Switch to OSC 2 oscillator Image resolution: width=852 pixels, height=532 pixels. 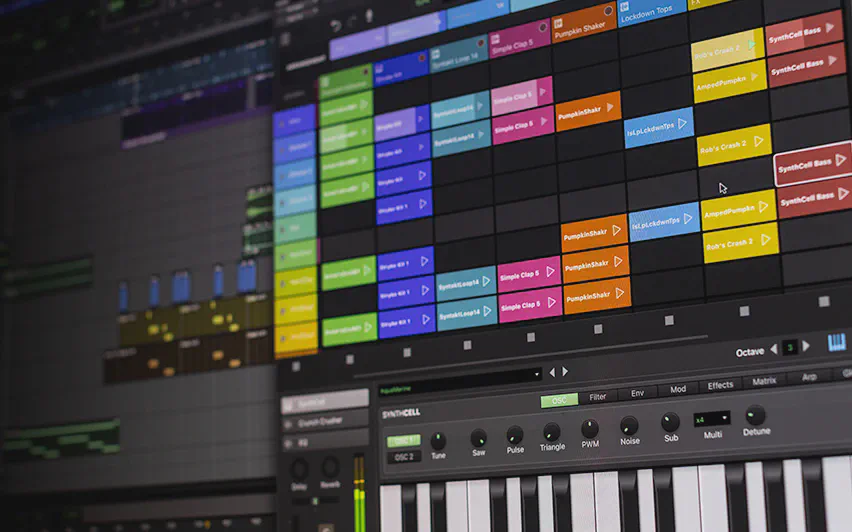point(402,457)
